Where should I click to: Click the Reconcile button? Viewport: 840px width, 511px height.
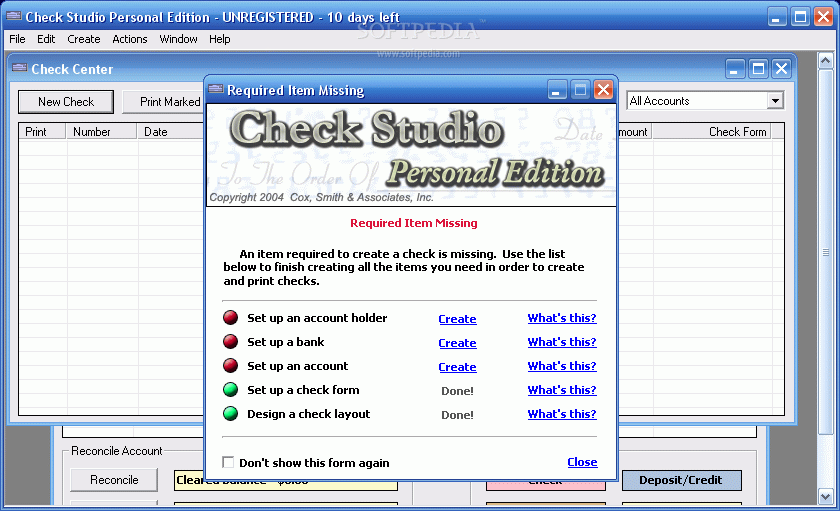tap(114, 480)
